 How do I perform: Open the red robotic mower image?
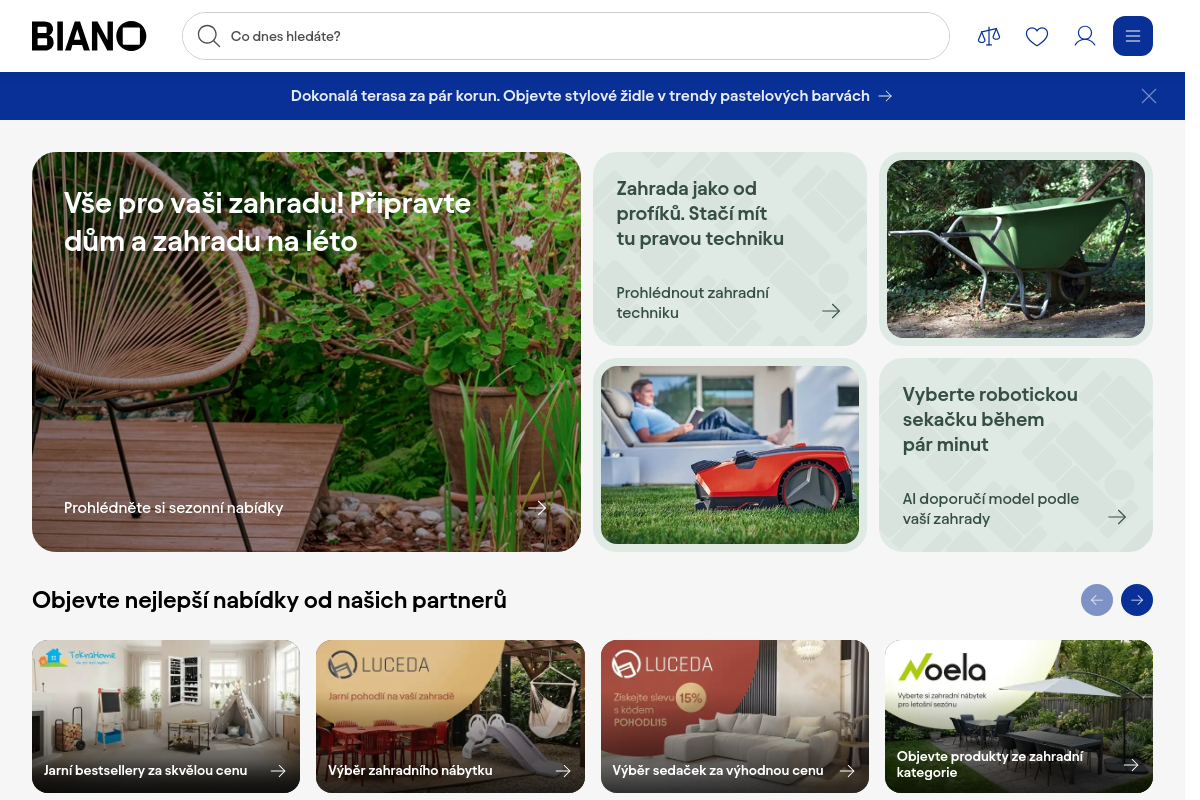[729, 455]
